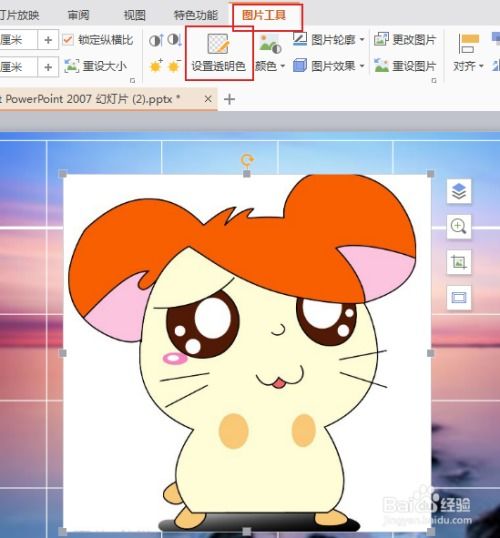The image size is (500, 538).
Task: Open the 图片工具 ribbon tab
Action: pyautogui.click(x=264, y=15)
